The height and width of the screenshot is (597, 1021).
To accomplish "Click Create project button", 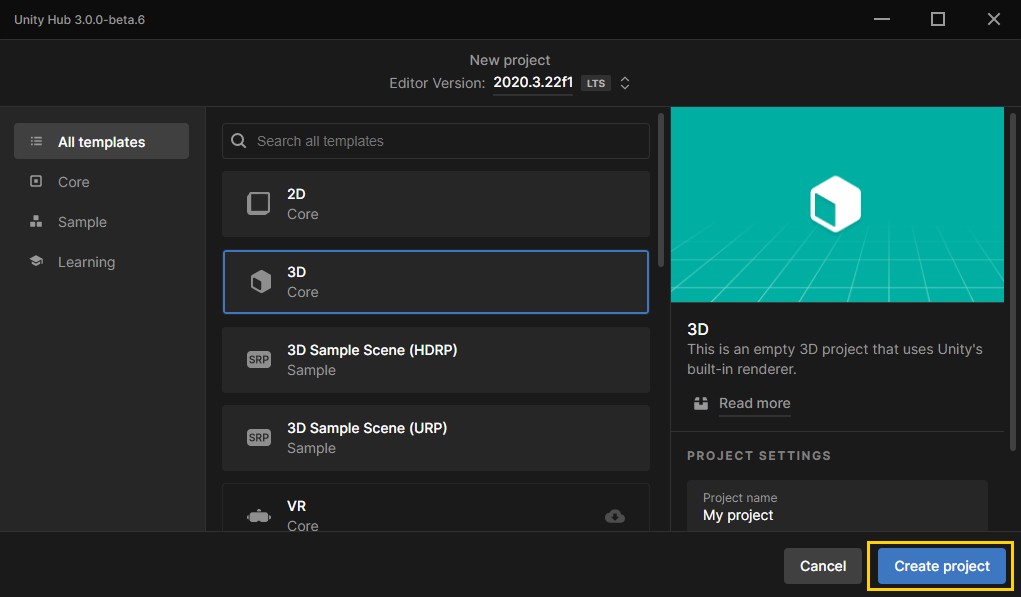I will [942, 566].
